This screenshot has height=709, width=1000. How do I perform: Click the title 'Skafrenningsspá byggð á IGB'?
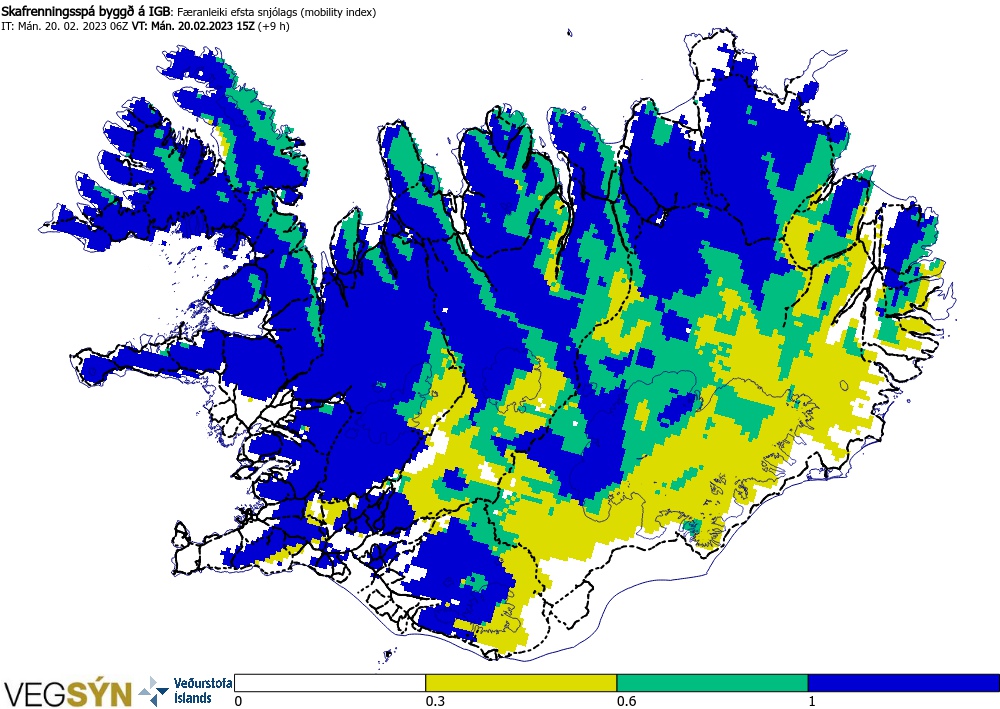pos(86,12)
